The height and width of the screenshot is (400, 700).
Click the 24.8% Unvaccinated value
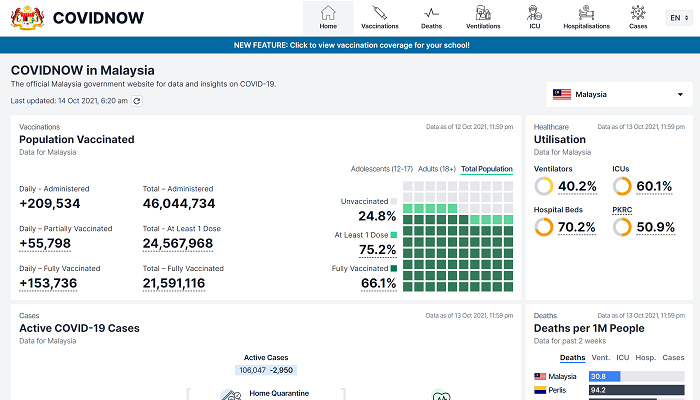[377, 216]
